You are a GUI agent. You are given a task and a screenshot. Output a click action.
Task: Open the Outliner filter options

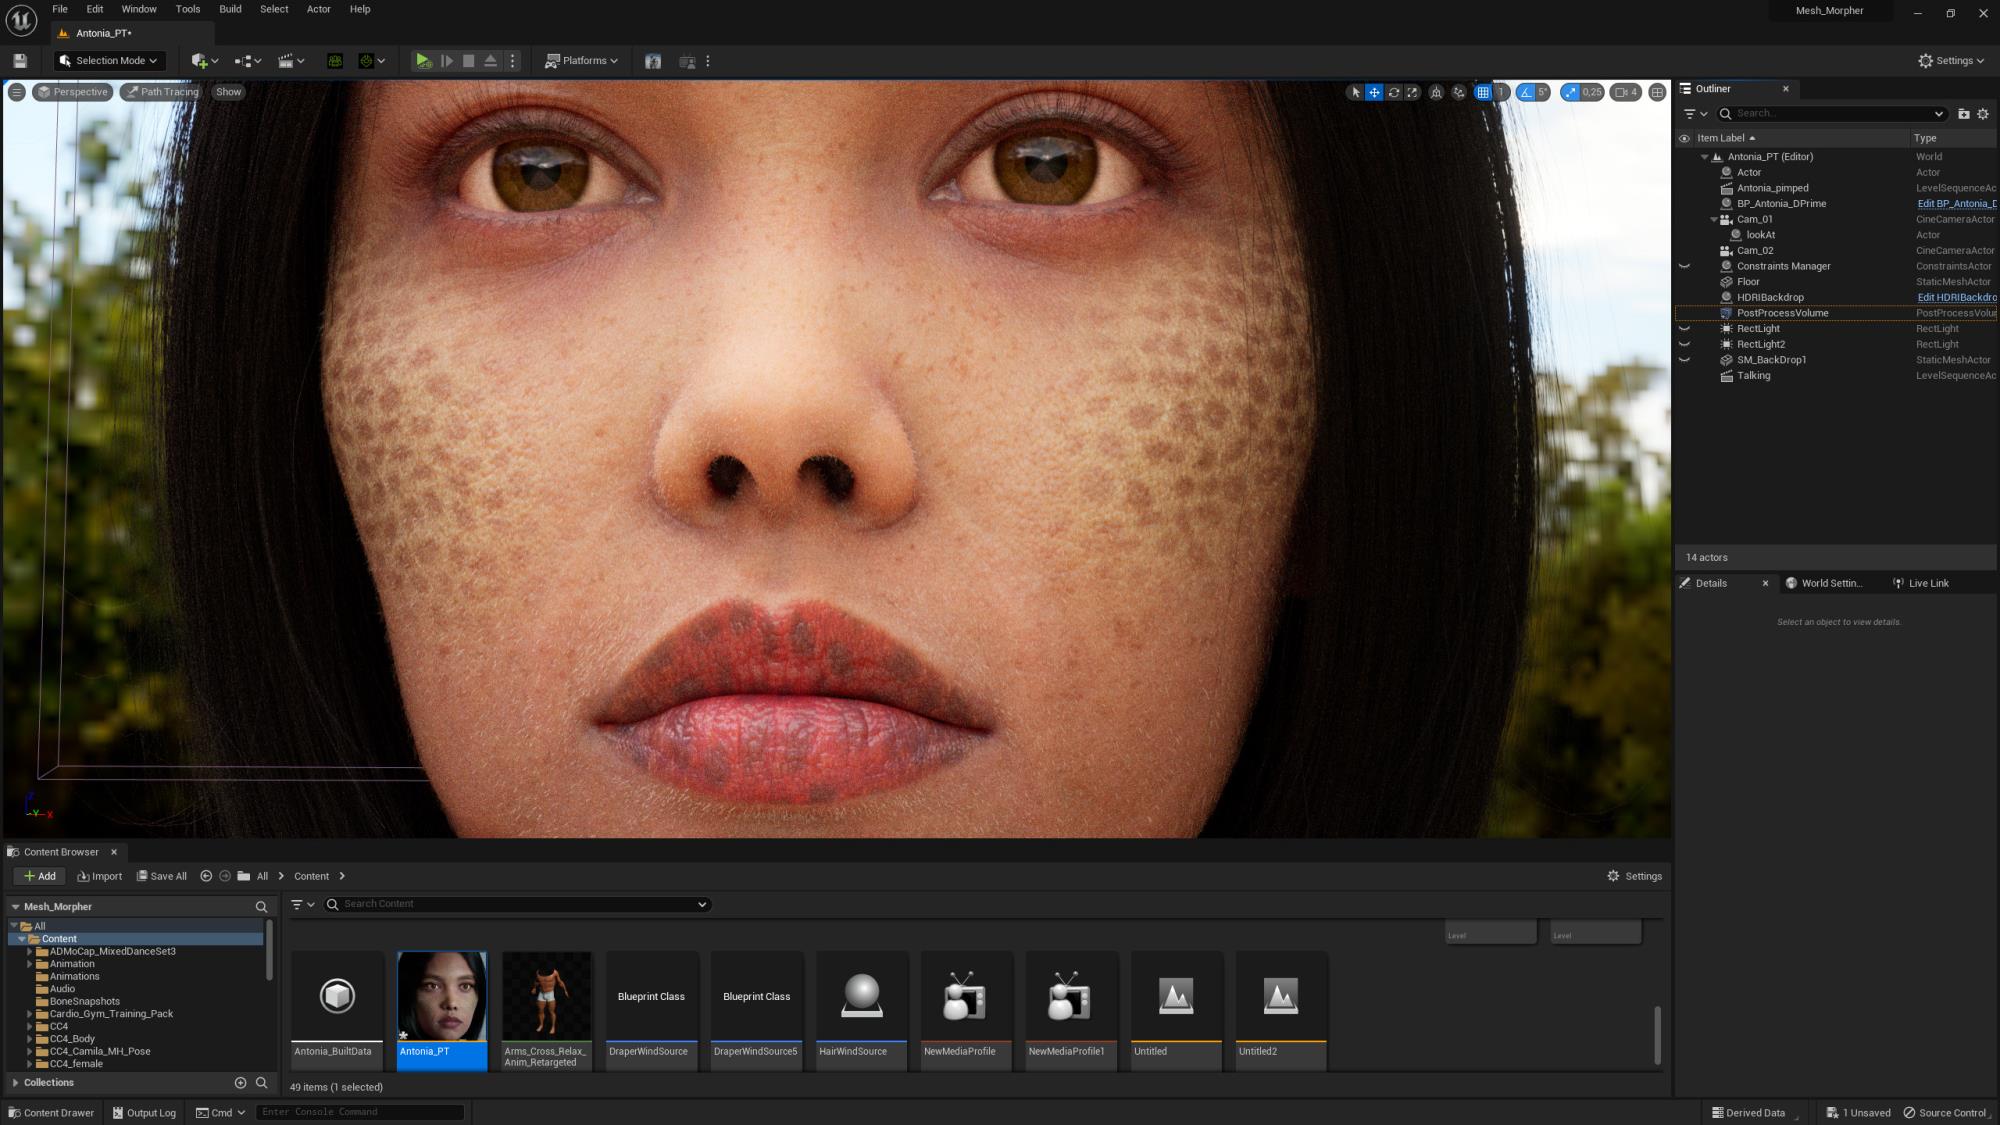click(x=1695, y=114)
